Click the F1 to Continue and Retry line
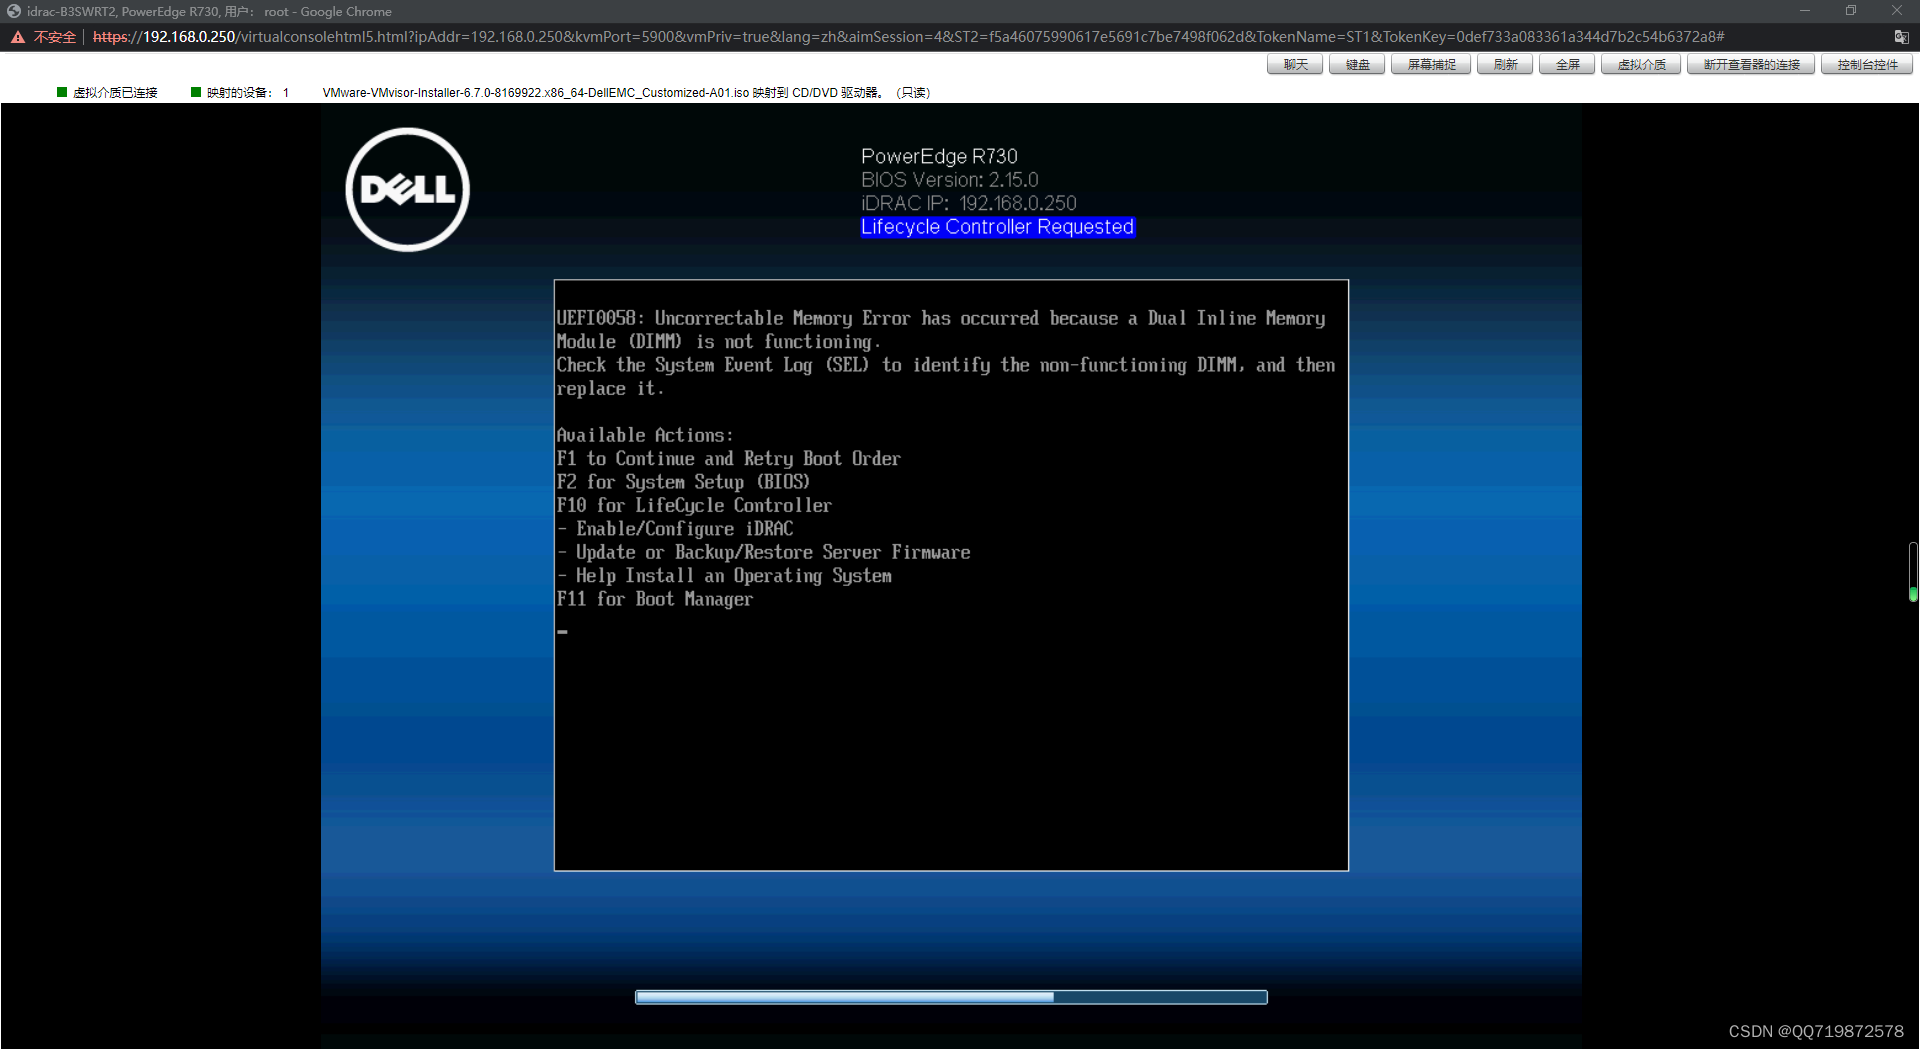The width and height of the screenshot is (1920, 1050). (x=728, y=458)
